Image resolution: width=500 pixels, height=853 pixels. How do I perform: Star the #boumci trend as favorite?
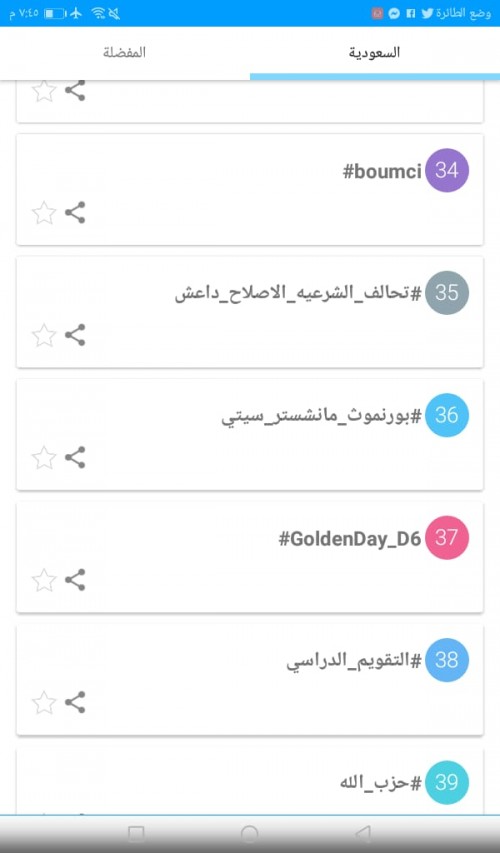(44, 213)
